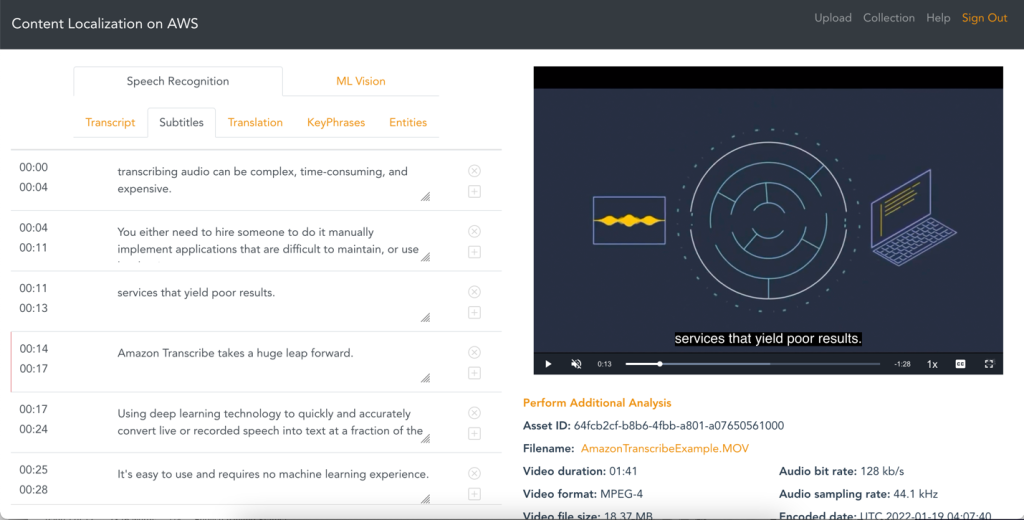Image resolution: width=1024 pixels, height=520 pixels.
Task: Edit the "It's easy to use" subtitle text
Action: click(x=271, y=483)
